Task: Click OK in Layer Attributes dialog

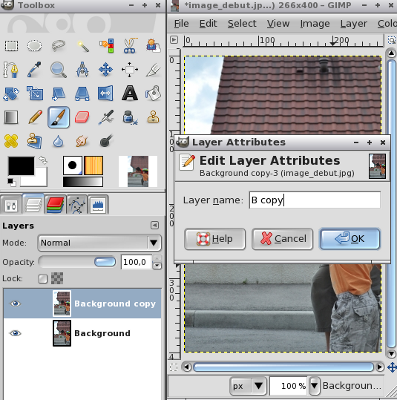Action: click(x=350, y=239)
